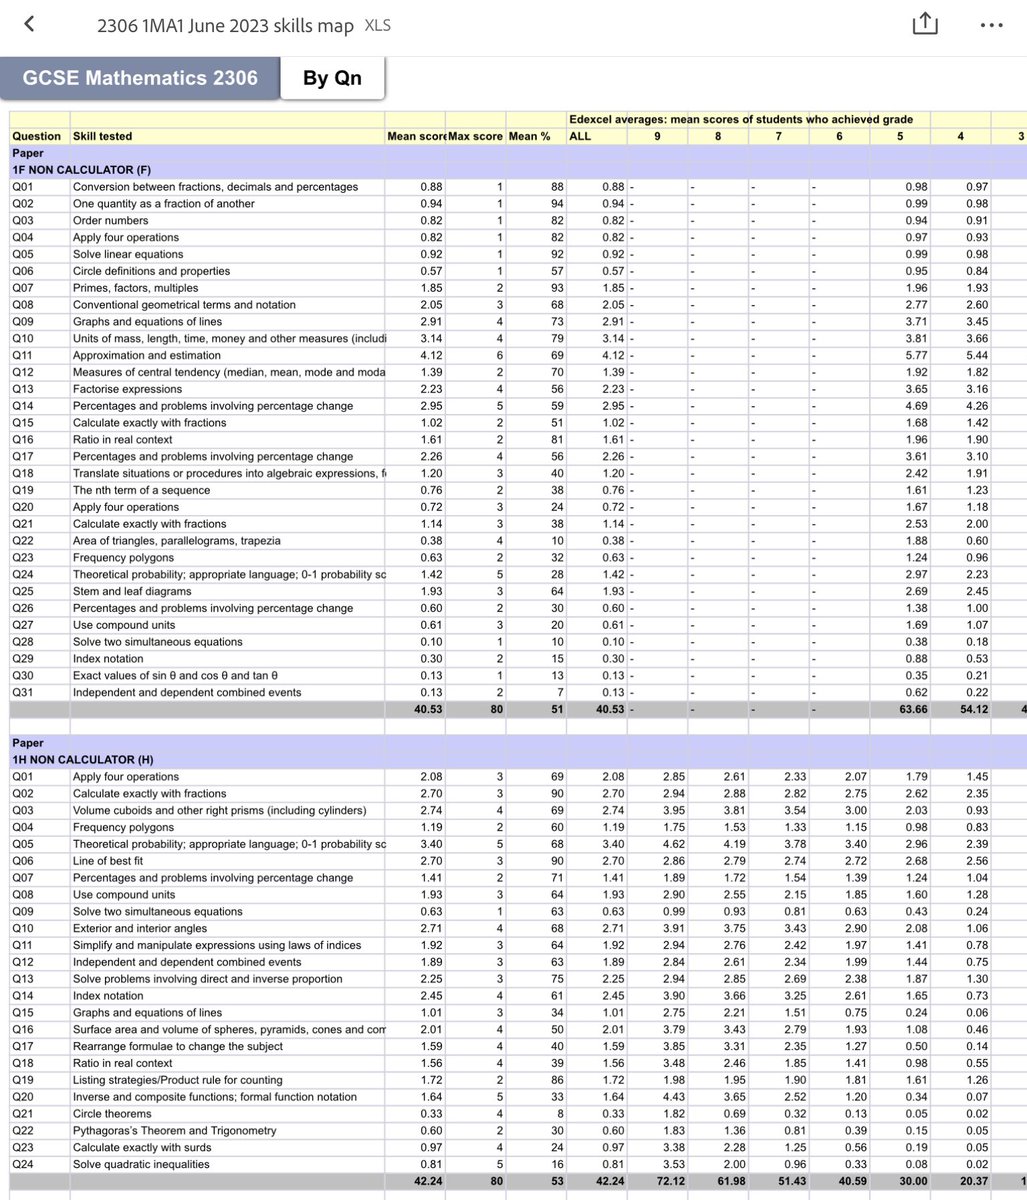Open the three-dot more options menu
1027x1200 pixels.
point(992,25)
